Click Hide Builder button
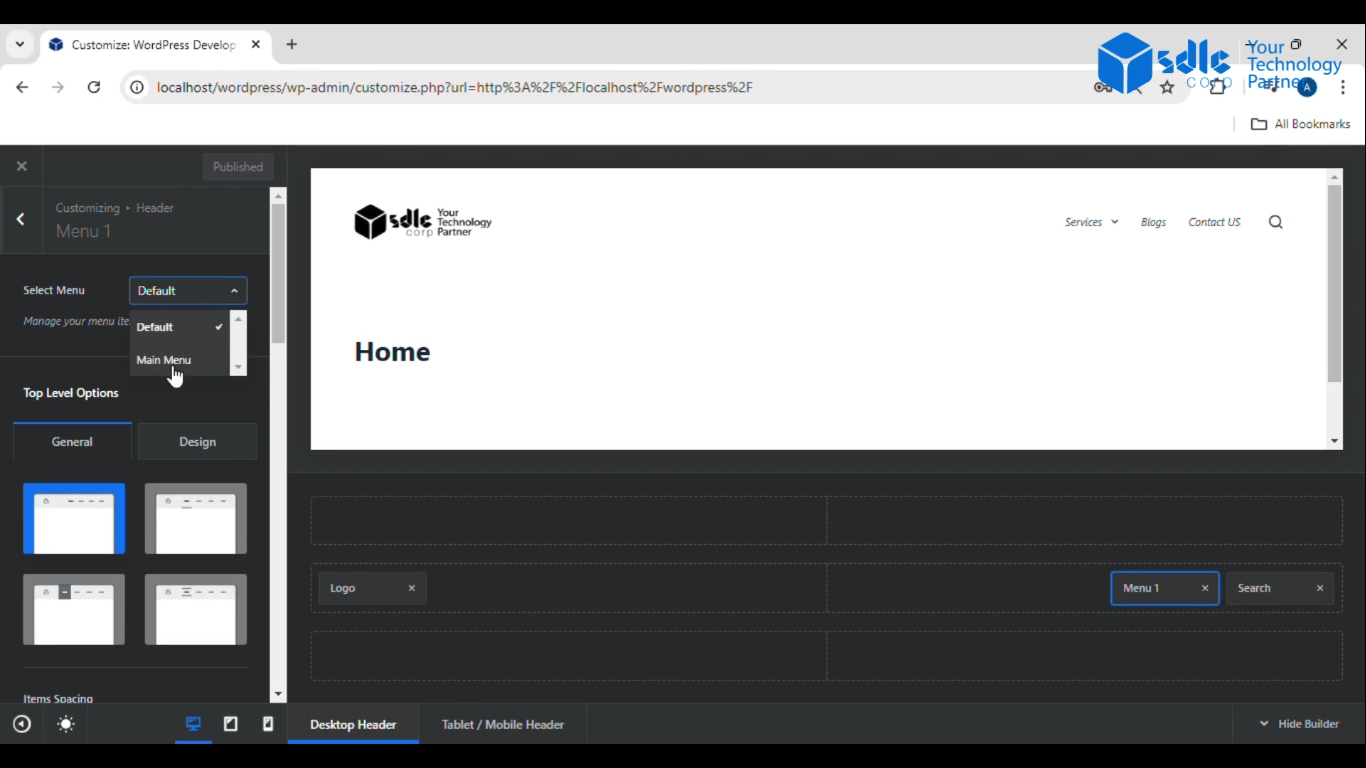This screenshot has width=1366, height=768. [x=1299, y=723]
